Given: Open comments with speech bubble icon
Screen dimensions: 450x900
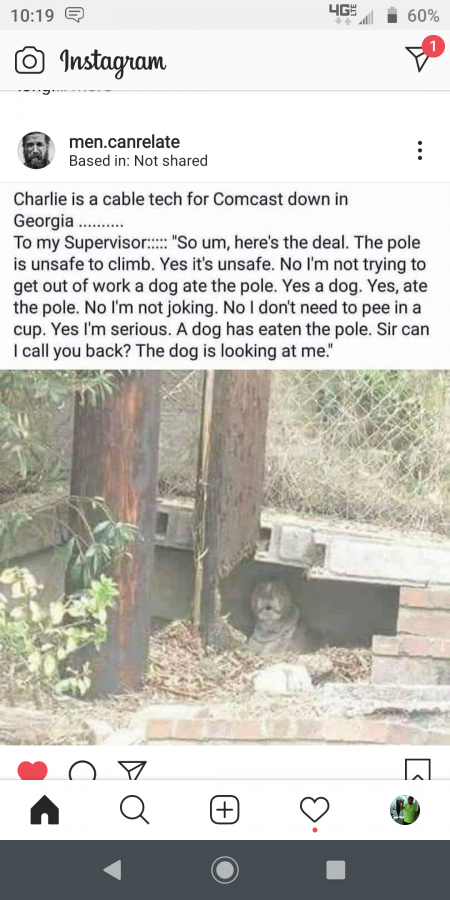Looking at the screenshot, I should coord(83,770).
